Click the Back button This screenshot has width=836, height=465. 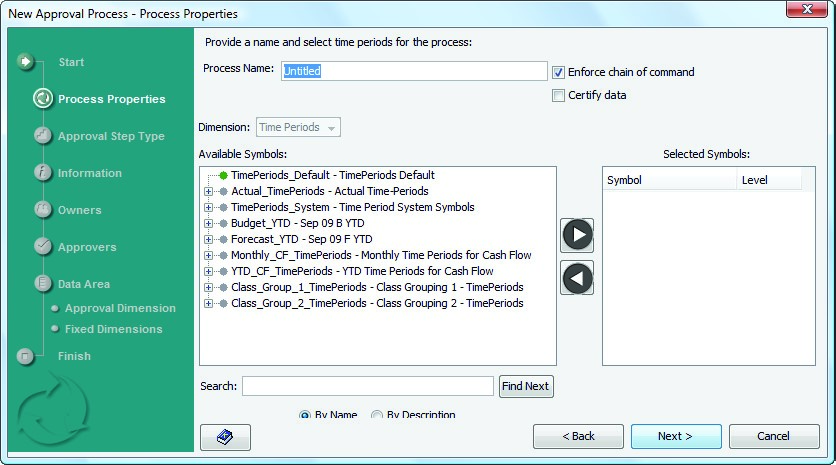click(x=578, y=436)
